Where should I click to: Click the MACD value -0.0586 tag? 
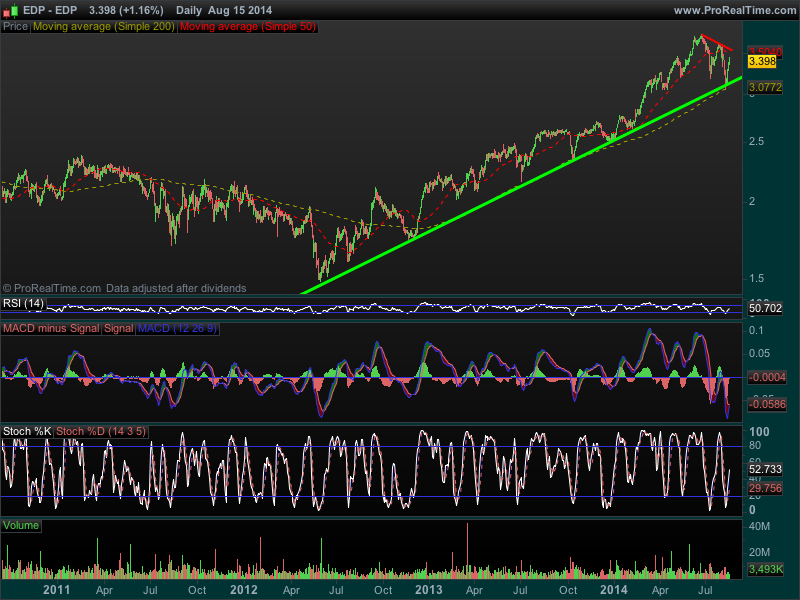click(767, 405)
